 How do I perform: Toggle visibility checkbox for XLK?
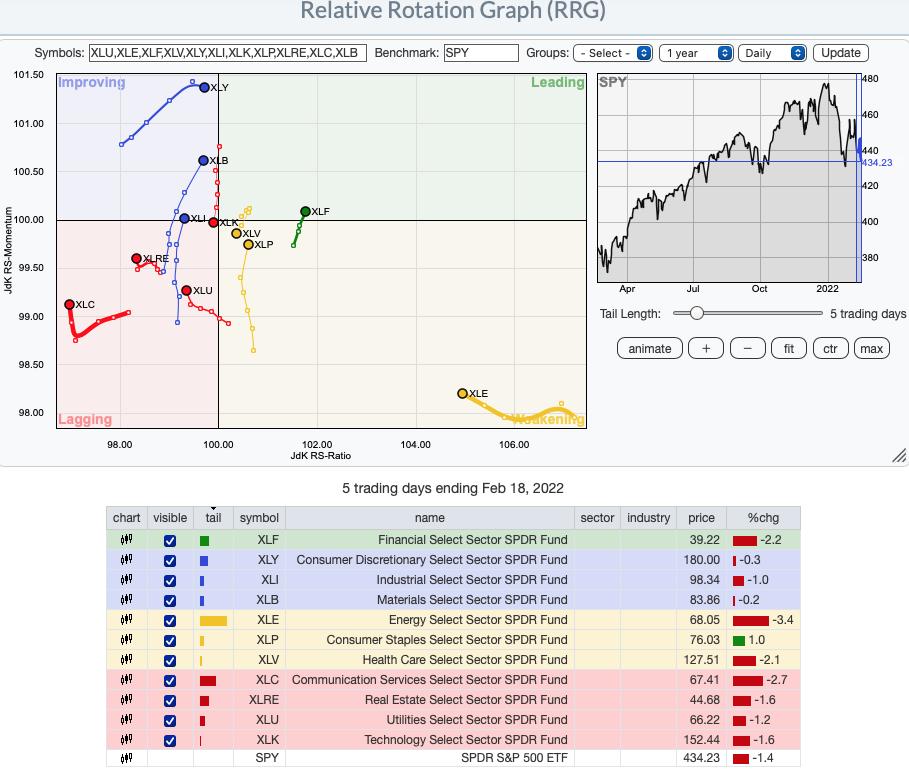coord(169,740)
